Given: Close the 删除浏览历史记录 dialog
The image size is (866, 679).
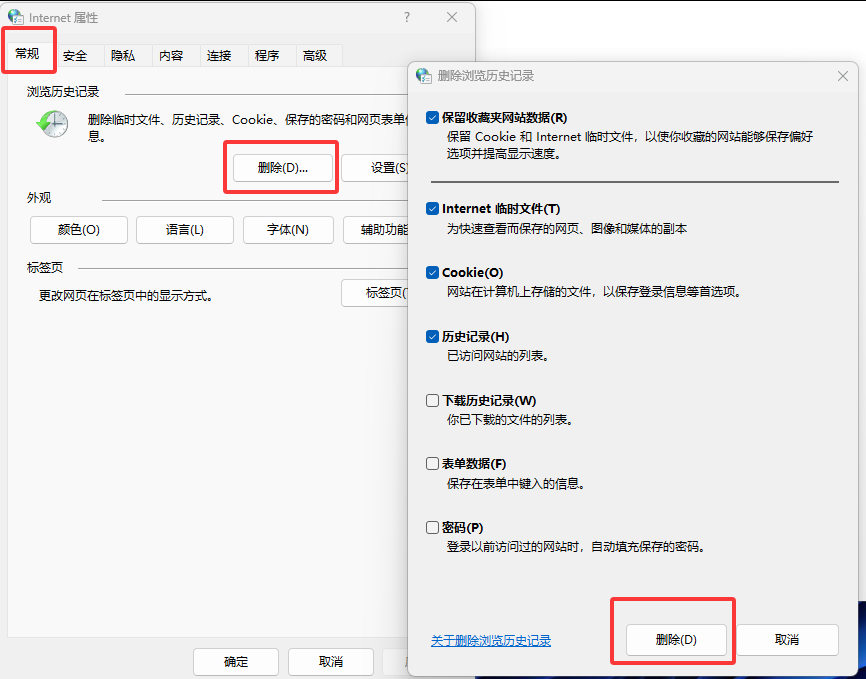Looking at the screenshot, I should pos(843,76).
